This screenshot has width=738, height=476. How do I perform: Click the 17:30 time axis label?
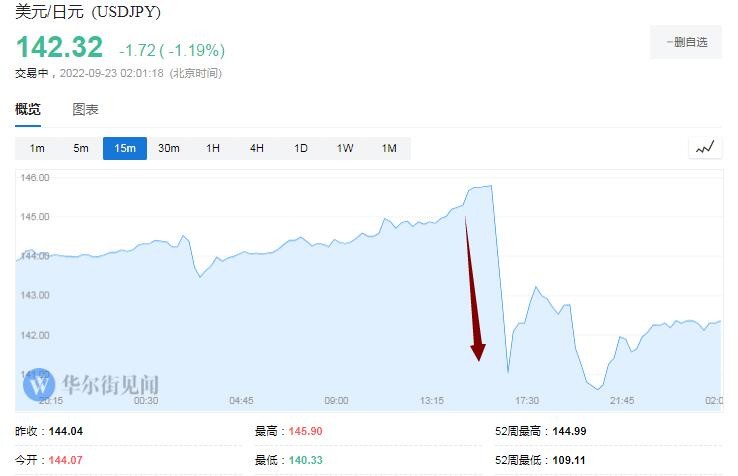tap(525, 400)
